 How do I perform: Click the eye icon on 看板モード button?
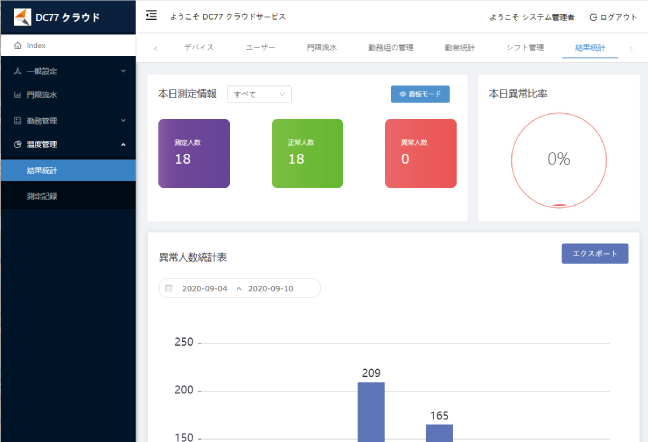tap(402, 94)
